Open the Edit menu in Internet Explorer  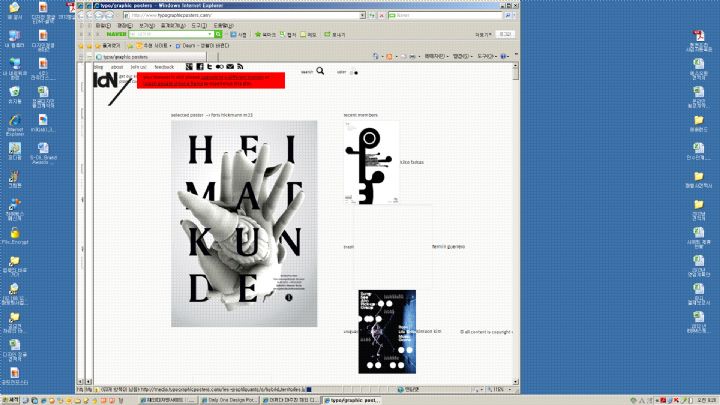click(x=125, y=26)
